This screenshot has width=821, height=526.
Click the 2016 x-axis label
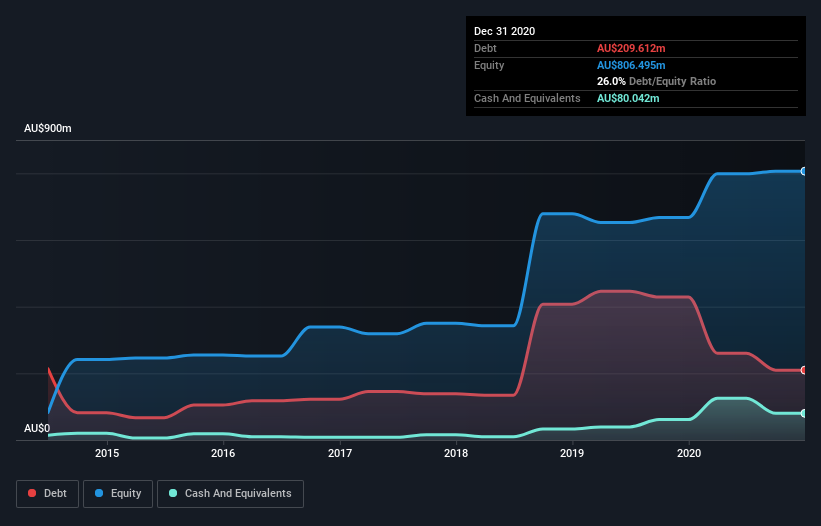[x=223, y=453]
